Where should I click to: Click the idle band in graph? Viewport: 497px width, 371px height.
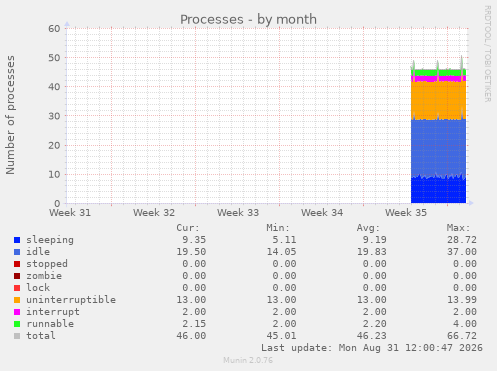coord(438,147)
